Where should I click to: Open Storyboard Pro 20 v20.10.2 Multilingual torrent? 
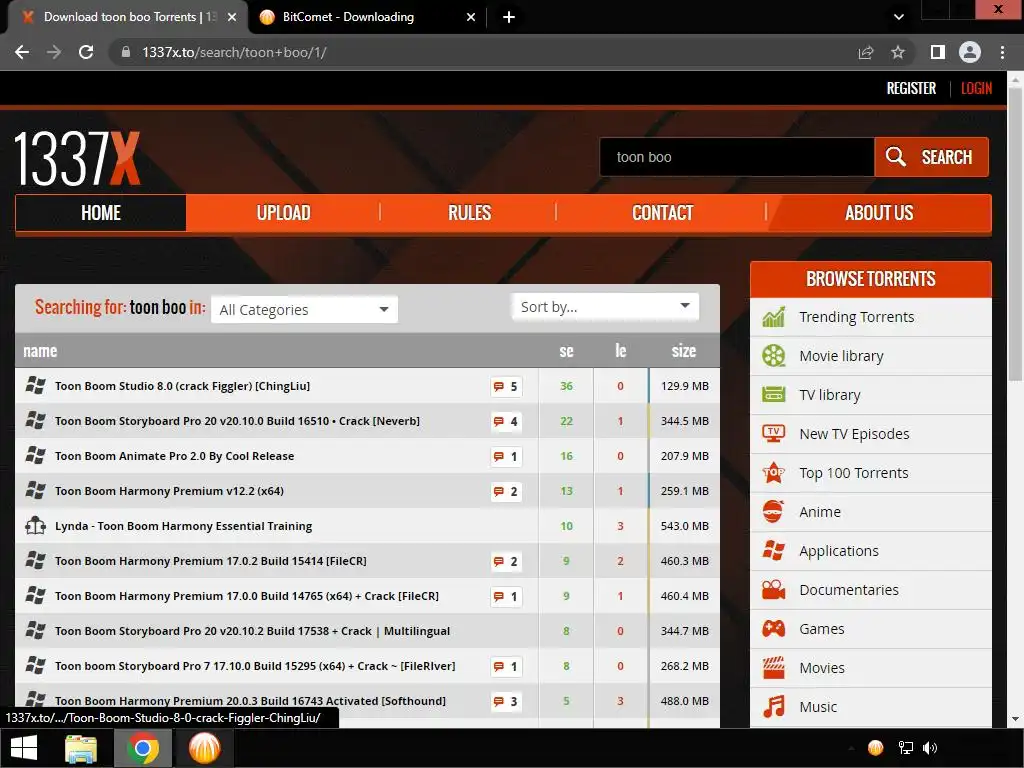pyautogui.click(x=252, y=631)
